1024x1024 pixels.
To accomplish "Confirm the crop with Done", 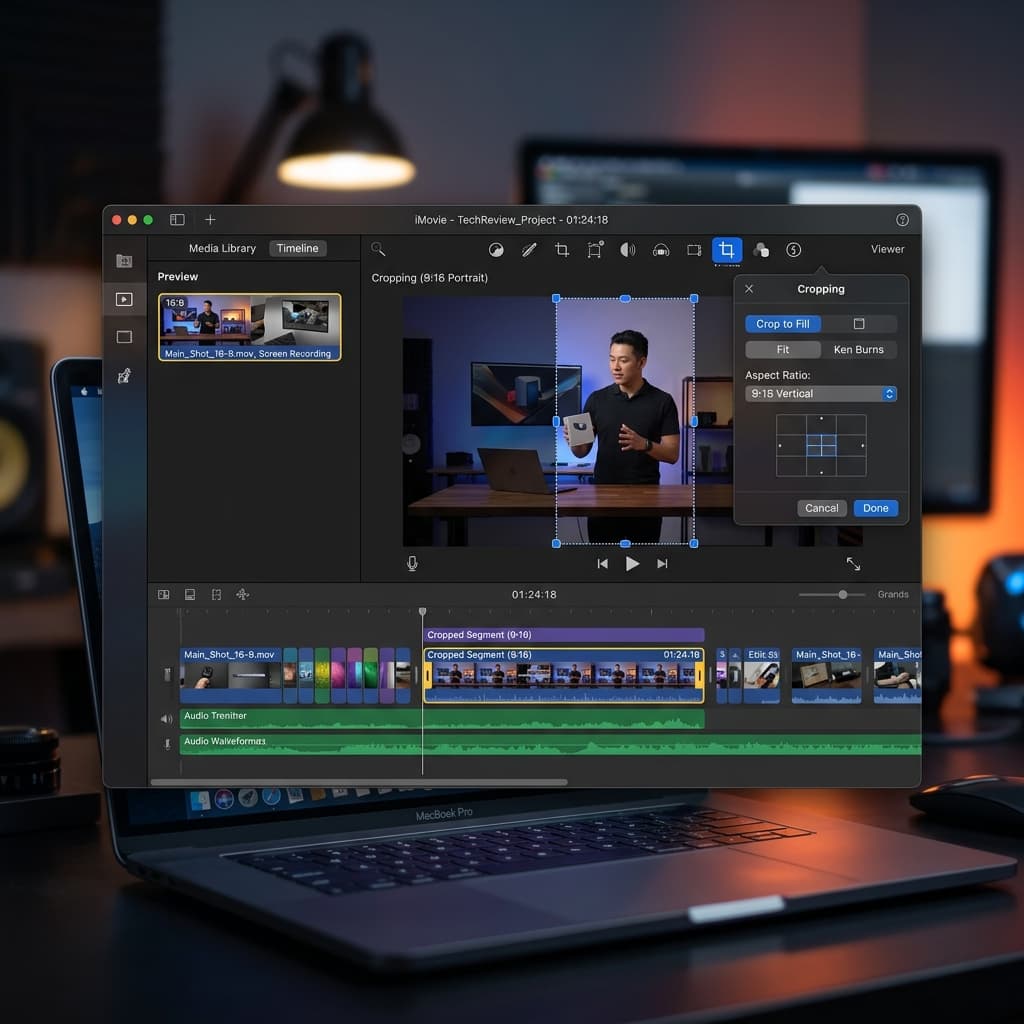I will (875, 508).
